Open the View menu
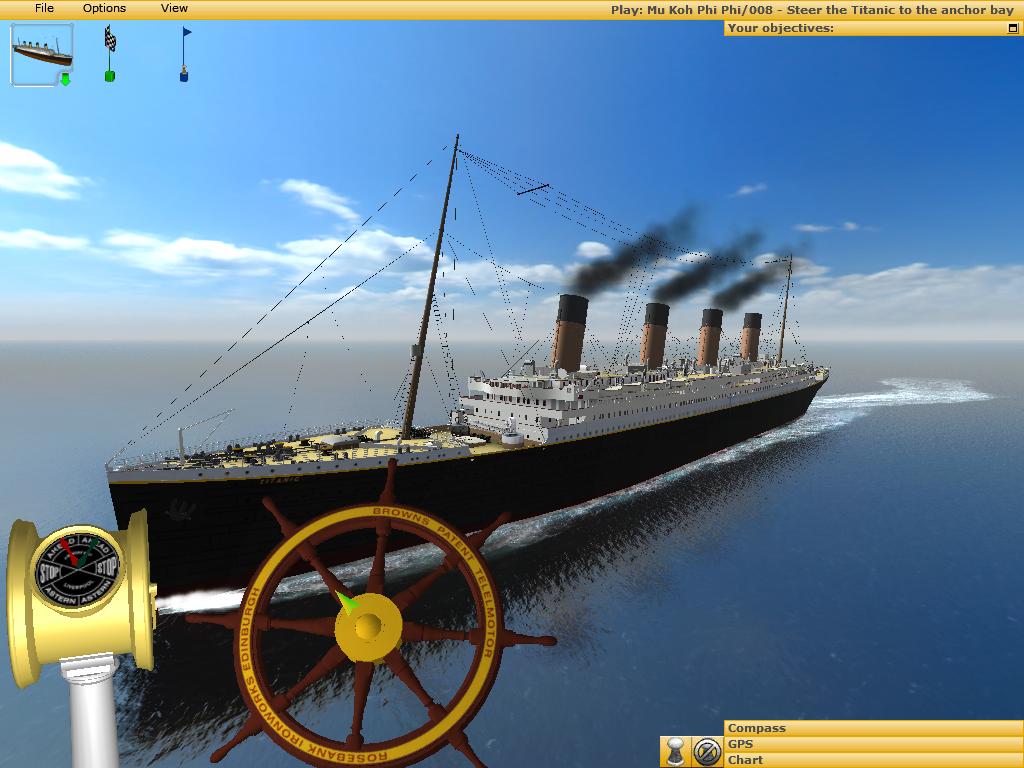Viewport: 1024px width, 768px height. click(x=174, y=8)
